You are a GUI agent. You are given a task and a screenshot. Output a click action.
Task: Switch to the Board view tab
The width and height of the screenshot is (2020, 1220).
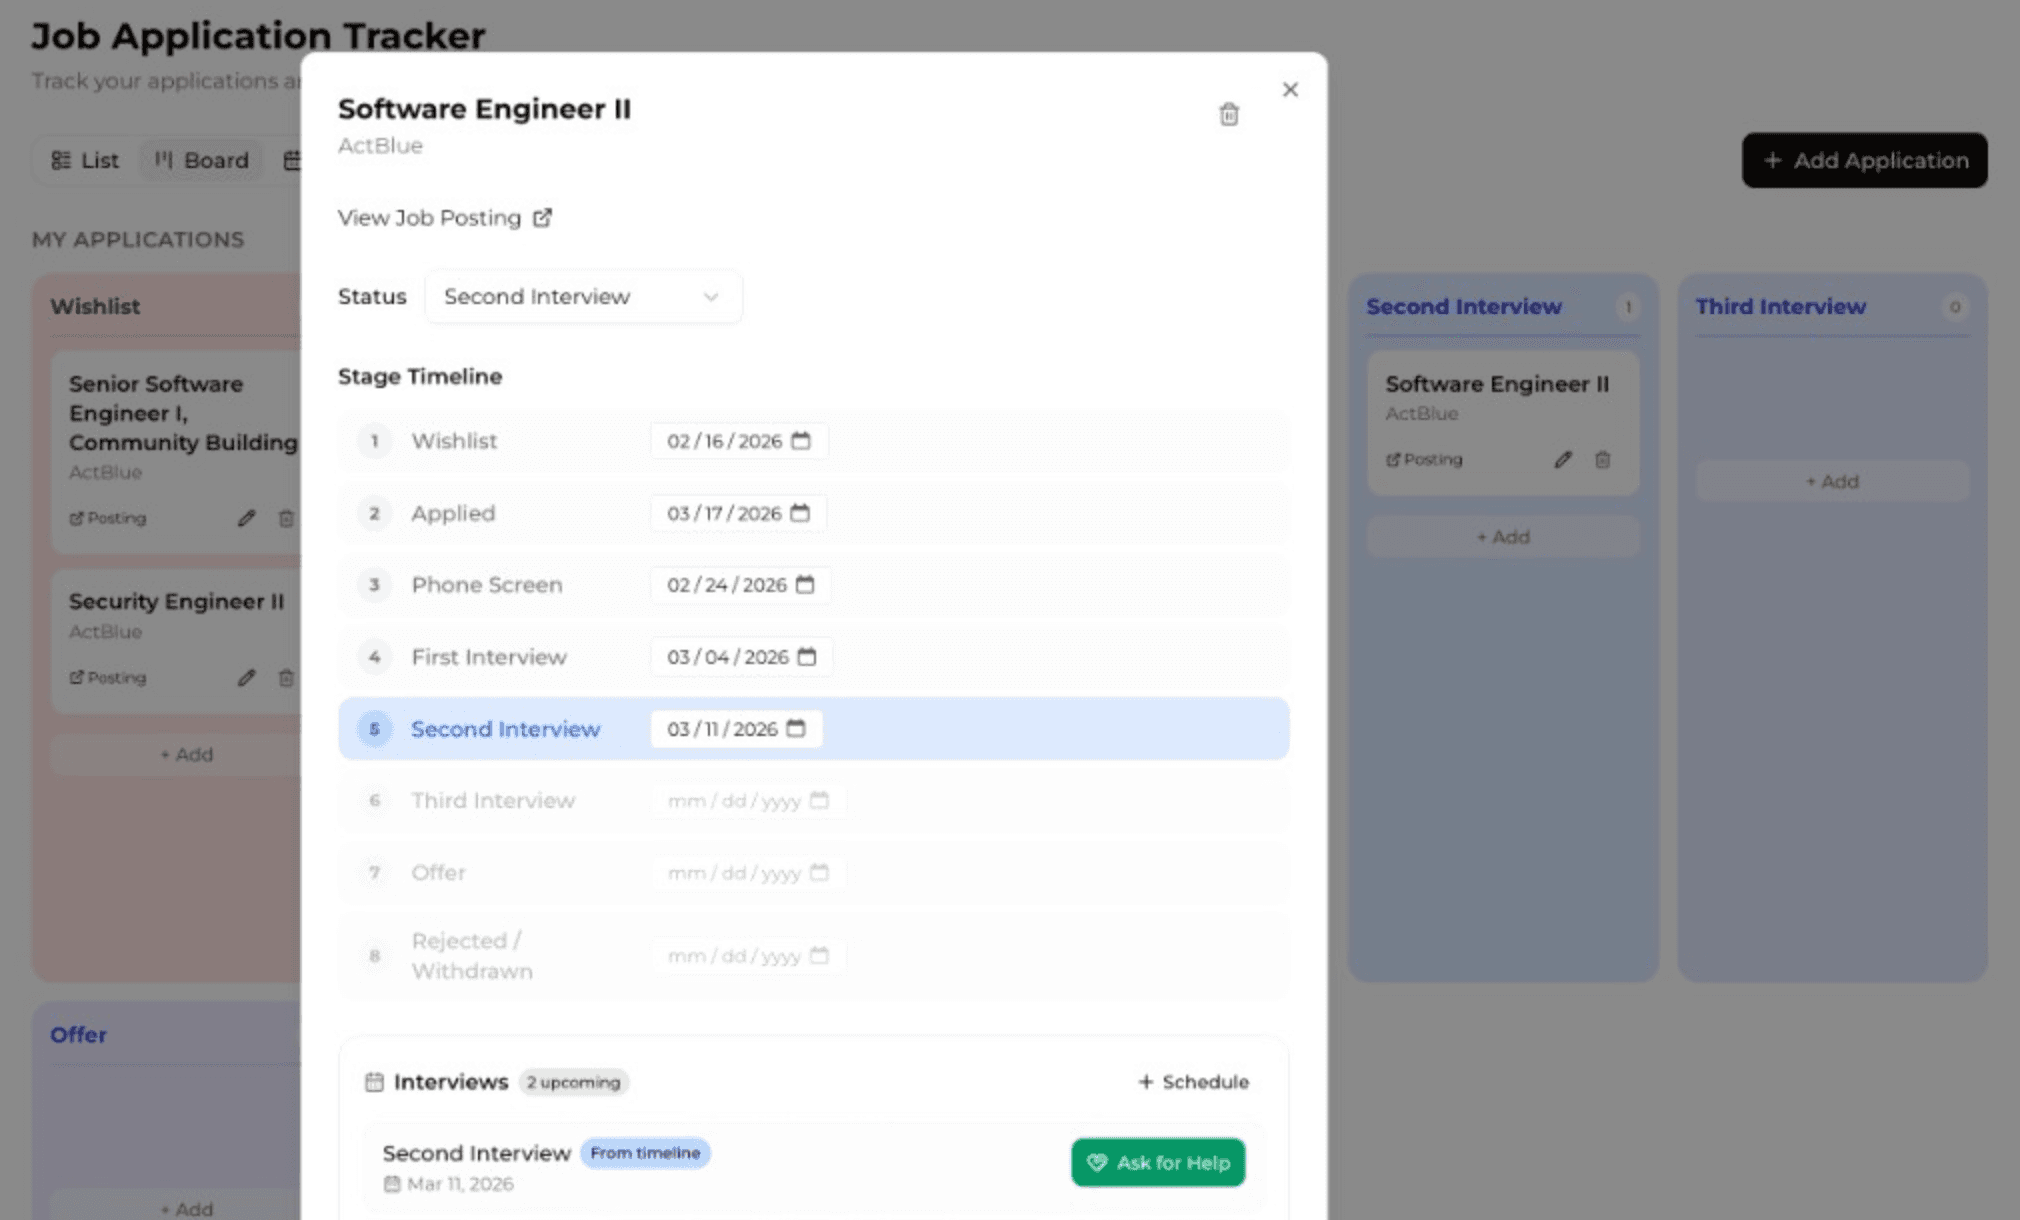click(x=200, y=160)
